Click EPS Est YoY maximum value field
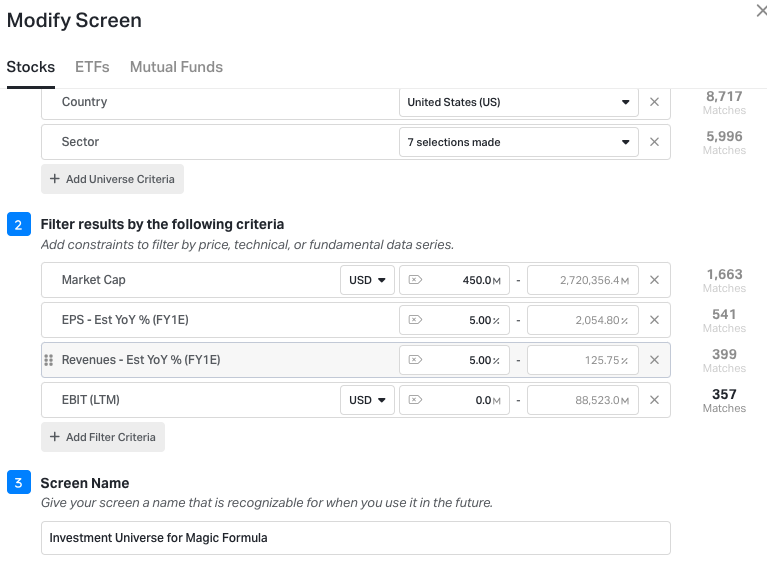This screenshot has width=767, height=573. [582, 320]
